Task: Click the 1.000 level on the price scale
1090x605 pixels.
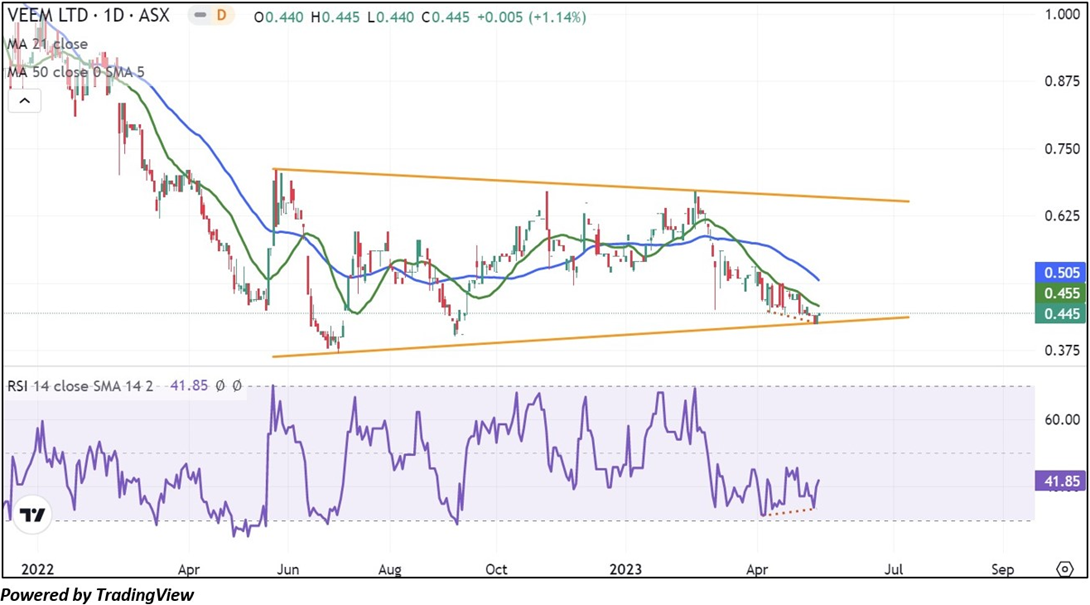Action: tap(1061, 15)
